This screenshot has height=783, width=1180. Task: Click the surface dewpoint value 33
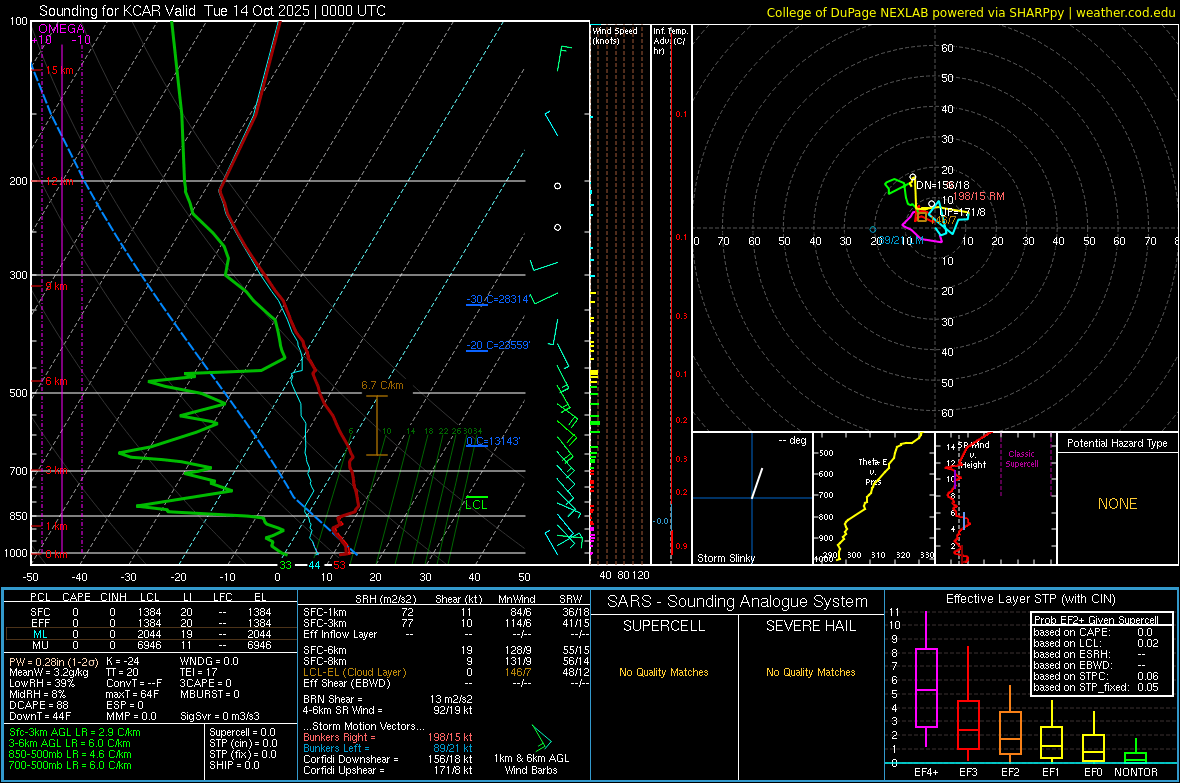(x=285, y=565)
